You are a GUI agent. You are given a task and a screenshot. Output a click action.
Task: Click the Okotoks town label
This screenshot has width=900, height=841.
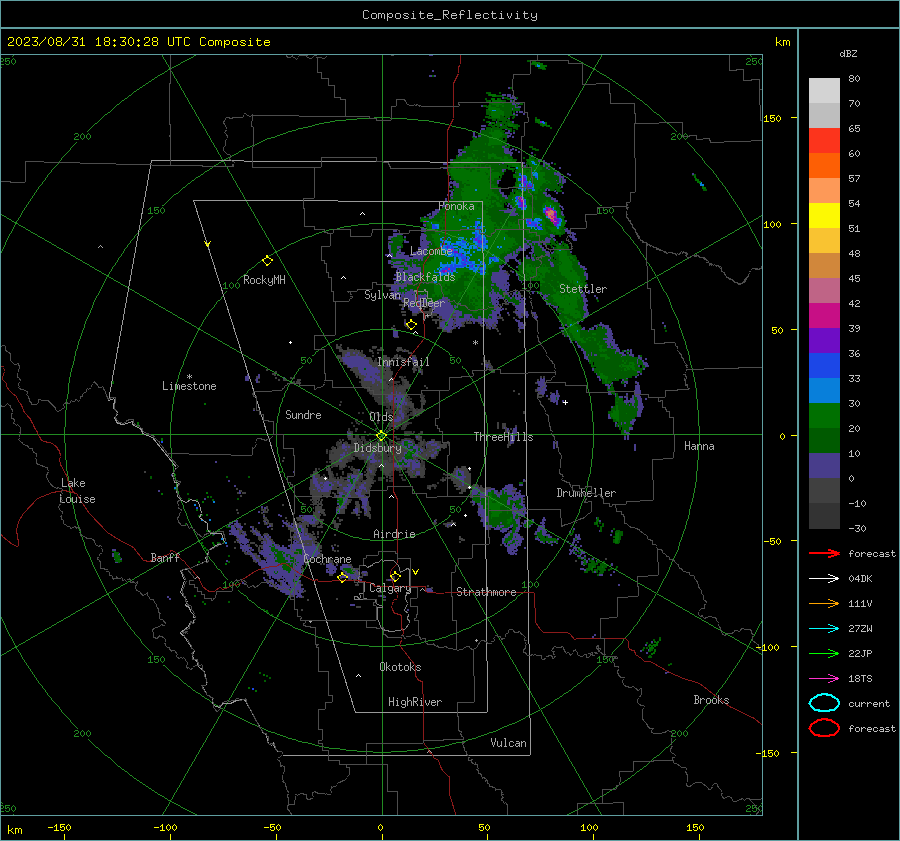pyautogui.click(x=400, y=667)
